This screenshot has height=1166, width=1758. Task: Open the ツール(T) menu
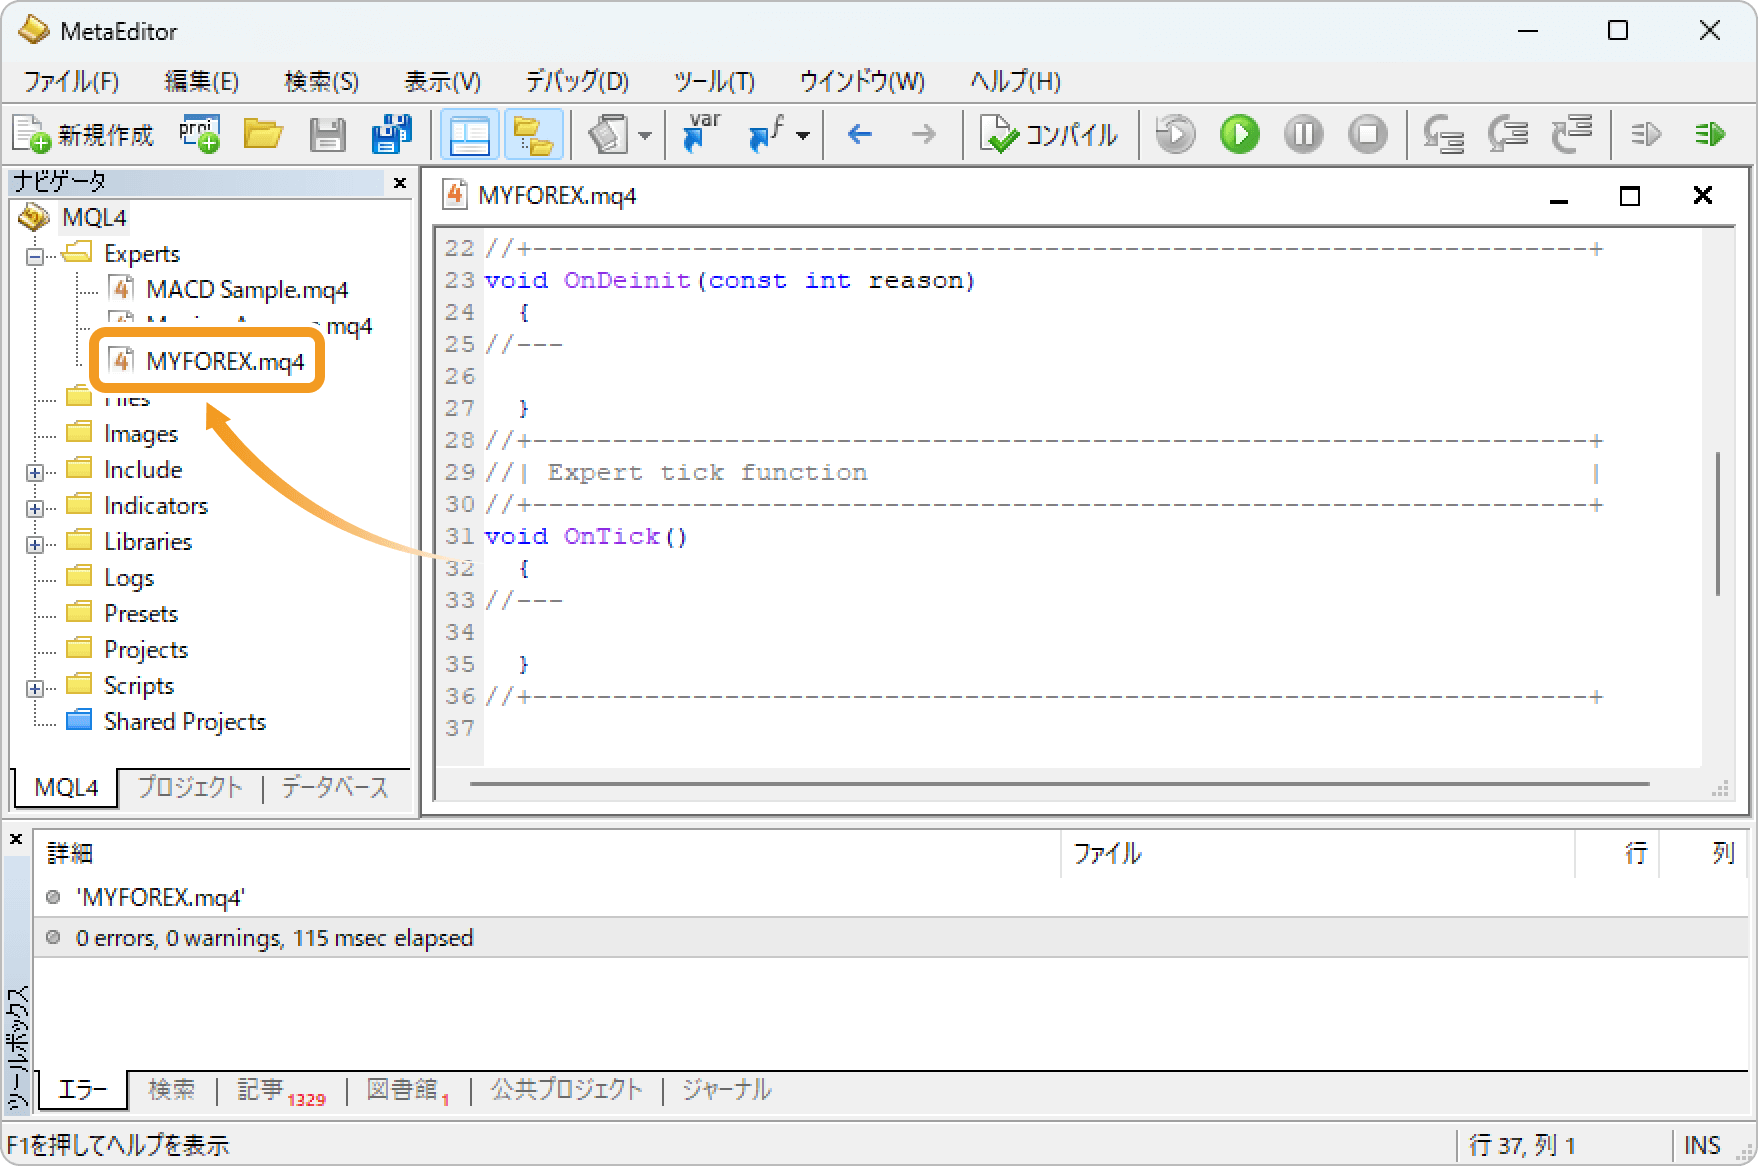(714, 81)
